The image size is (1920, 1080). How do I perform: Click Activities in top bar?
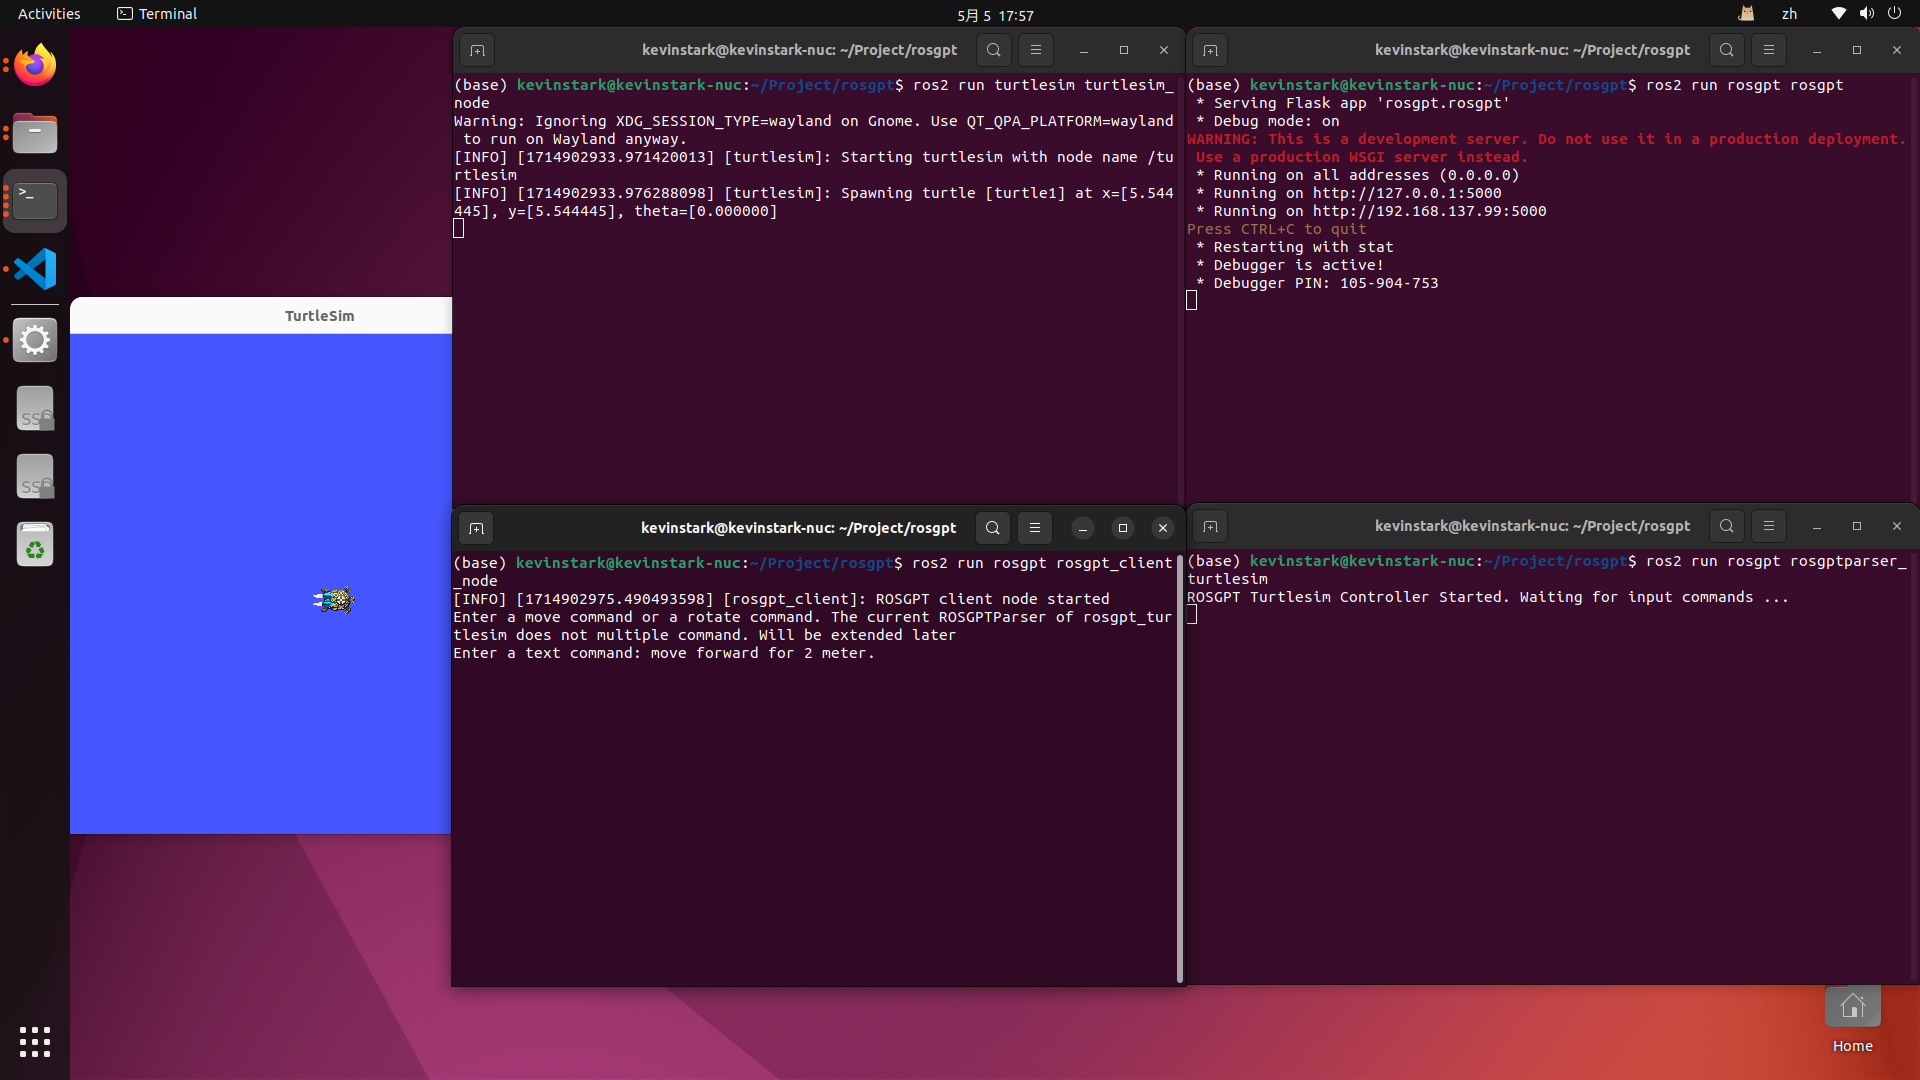(49, 14)
